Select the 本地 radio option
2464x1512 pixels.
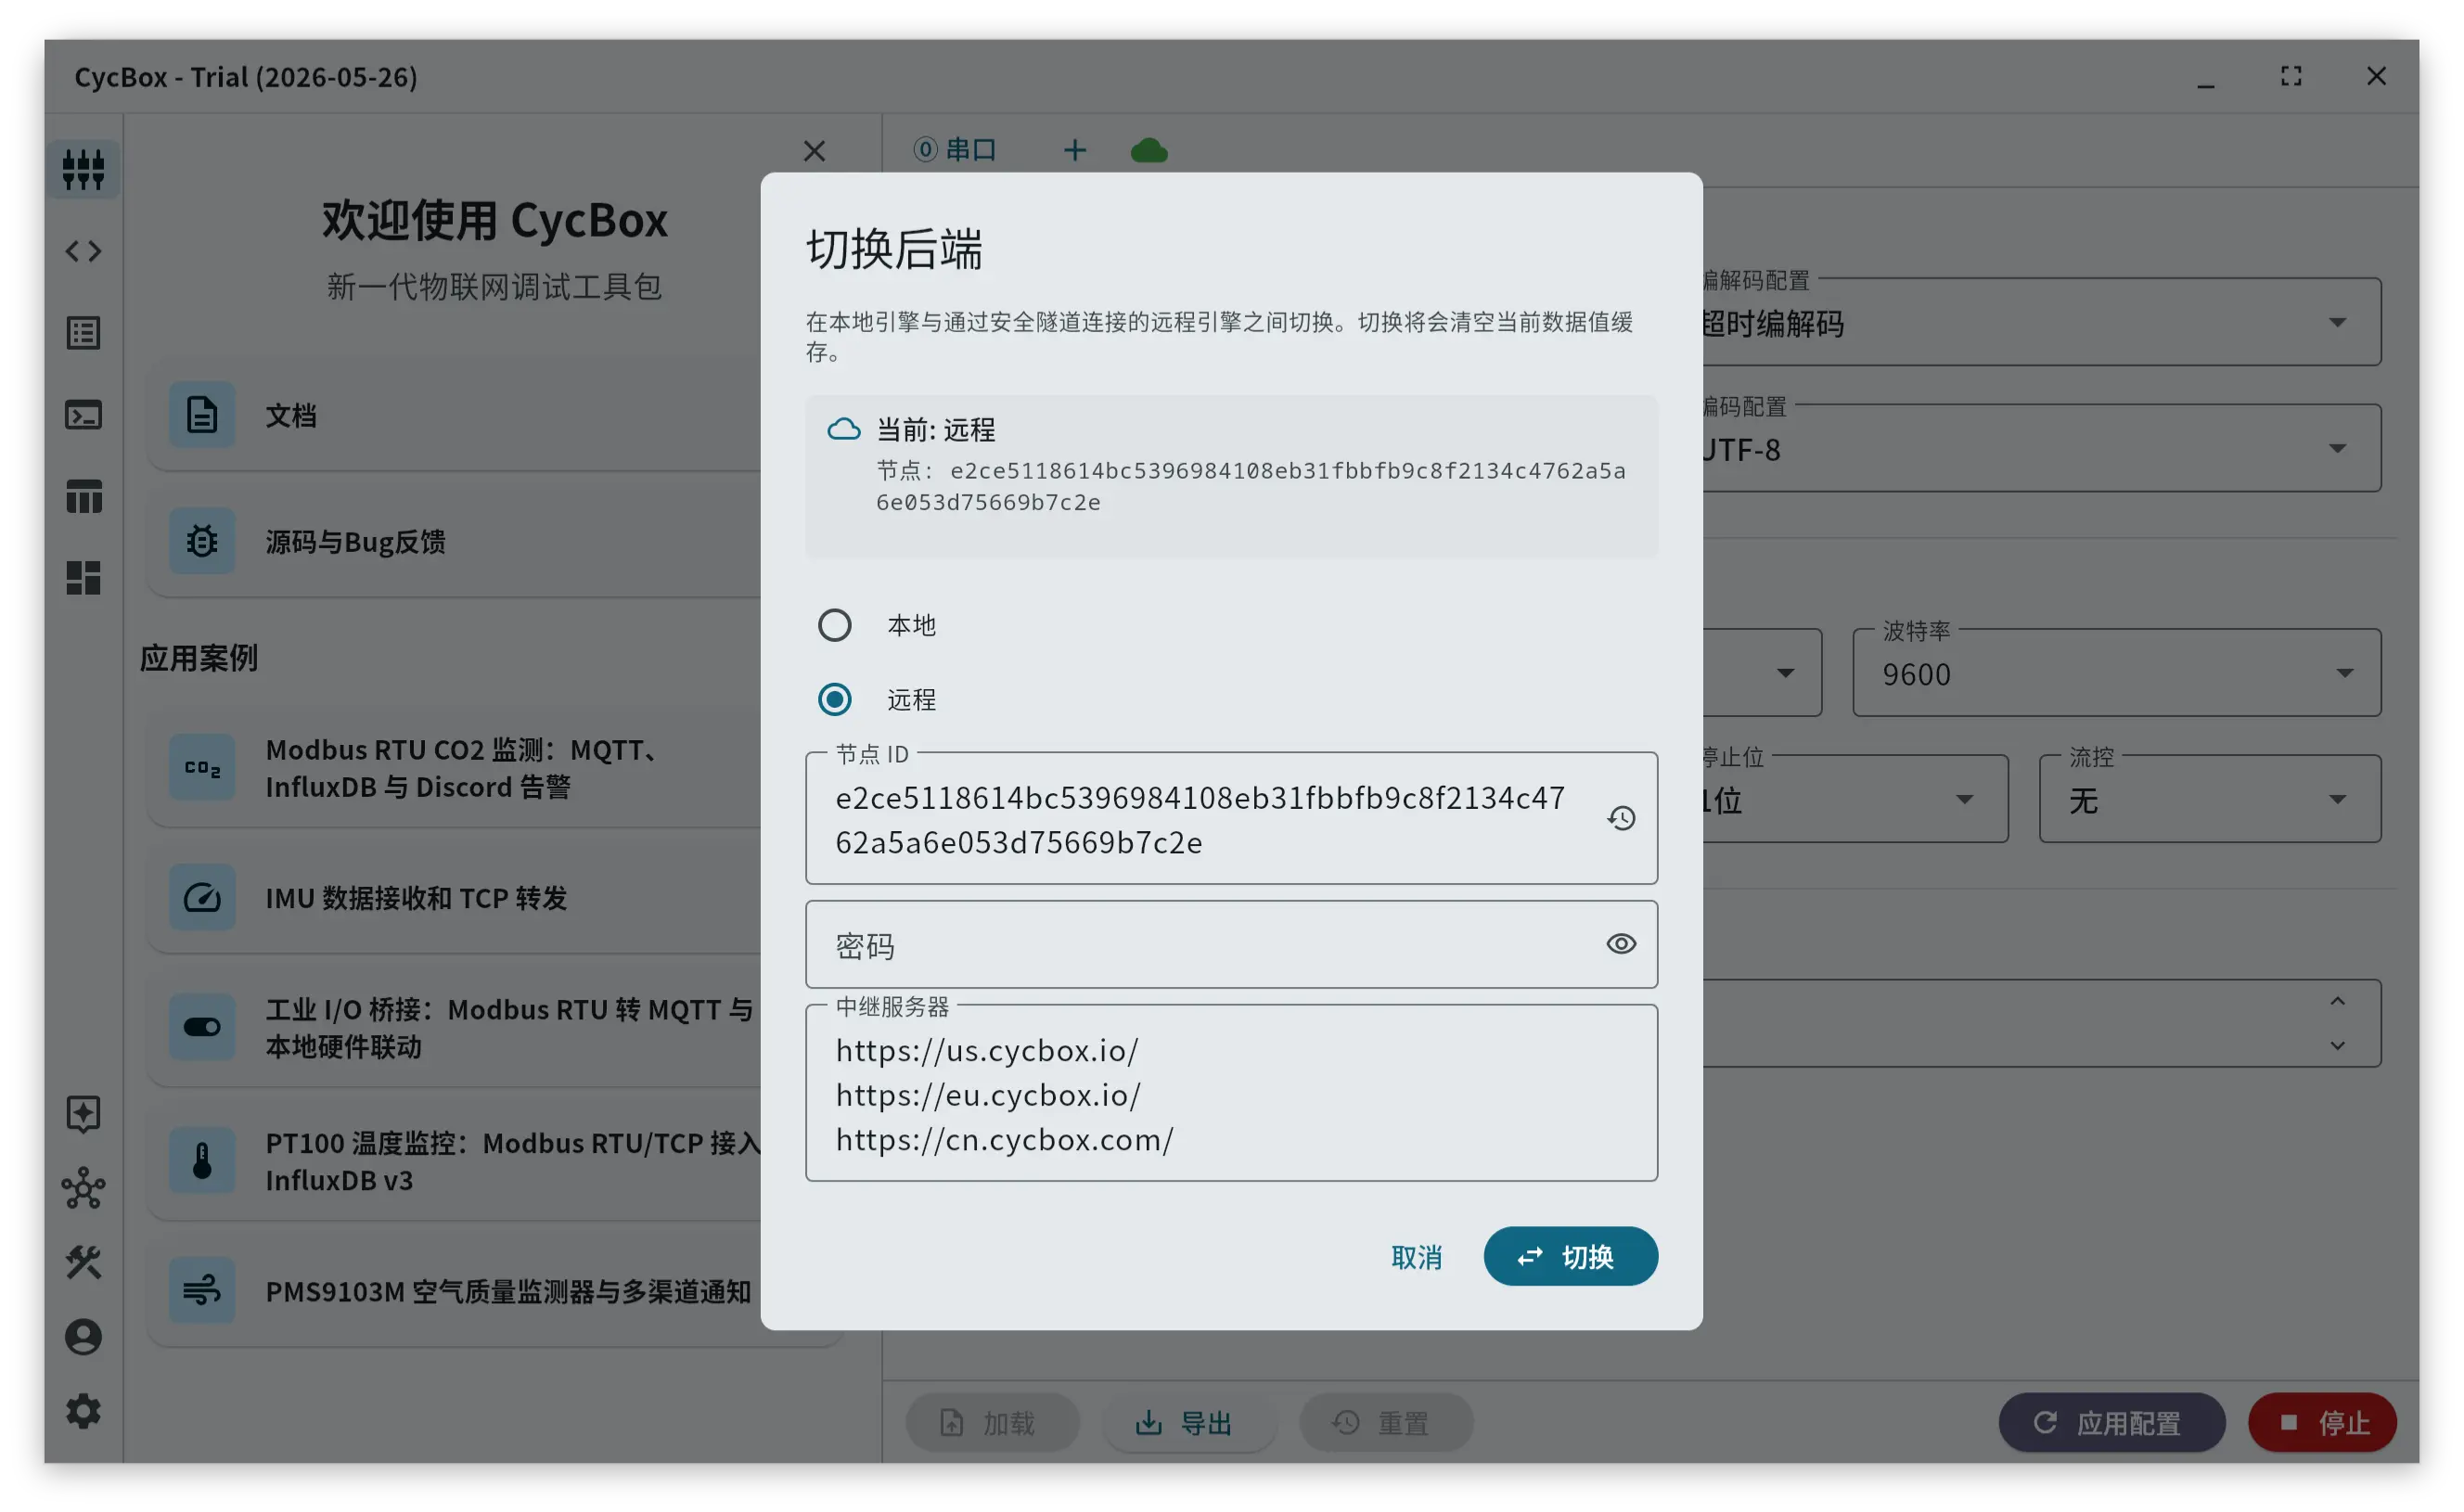[834, 625]
